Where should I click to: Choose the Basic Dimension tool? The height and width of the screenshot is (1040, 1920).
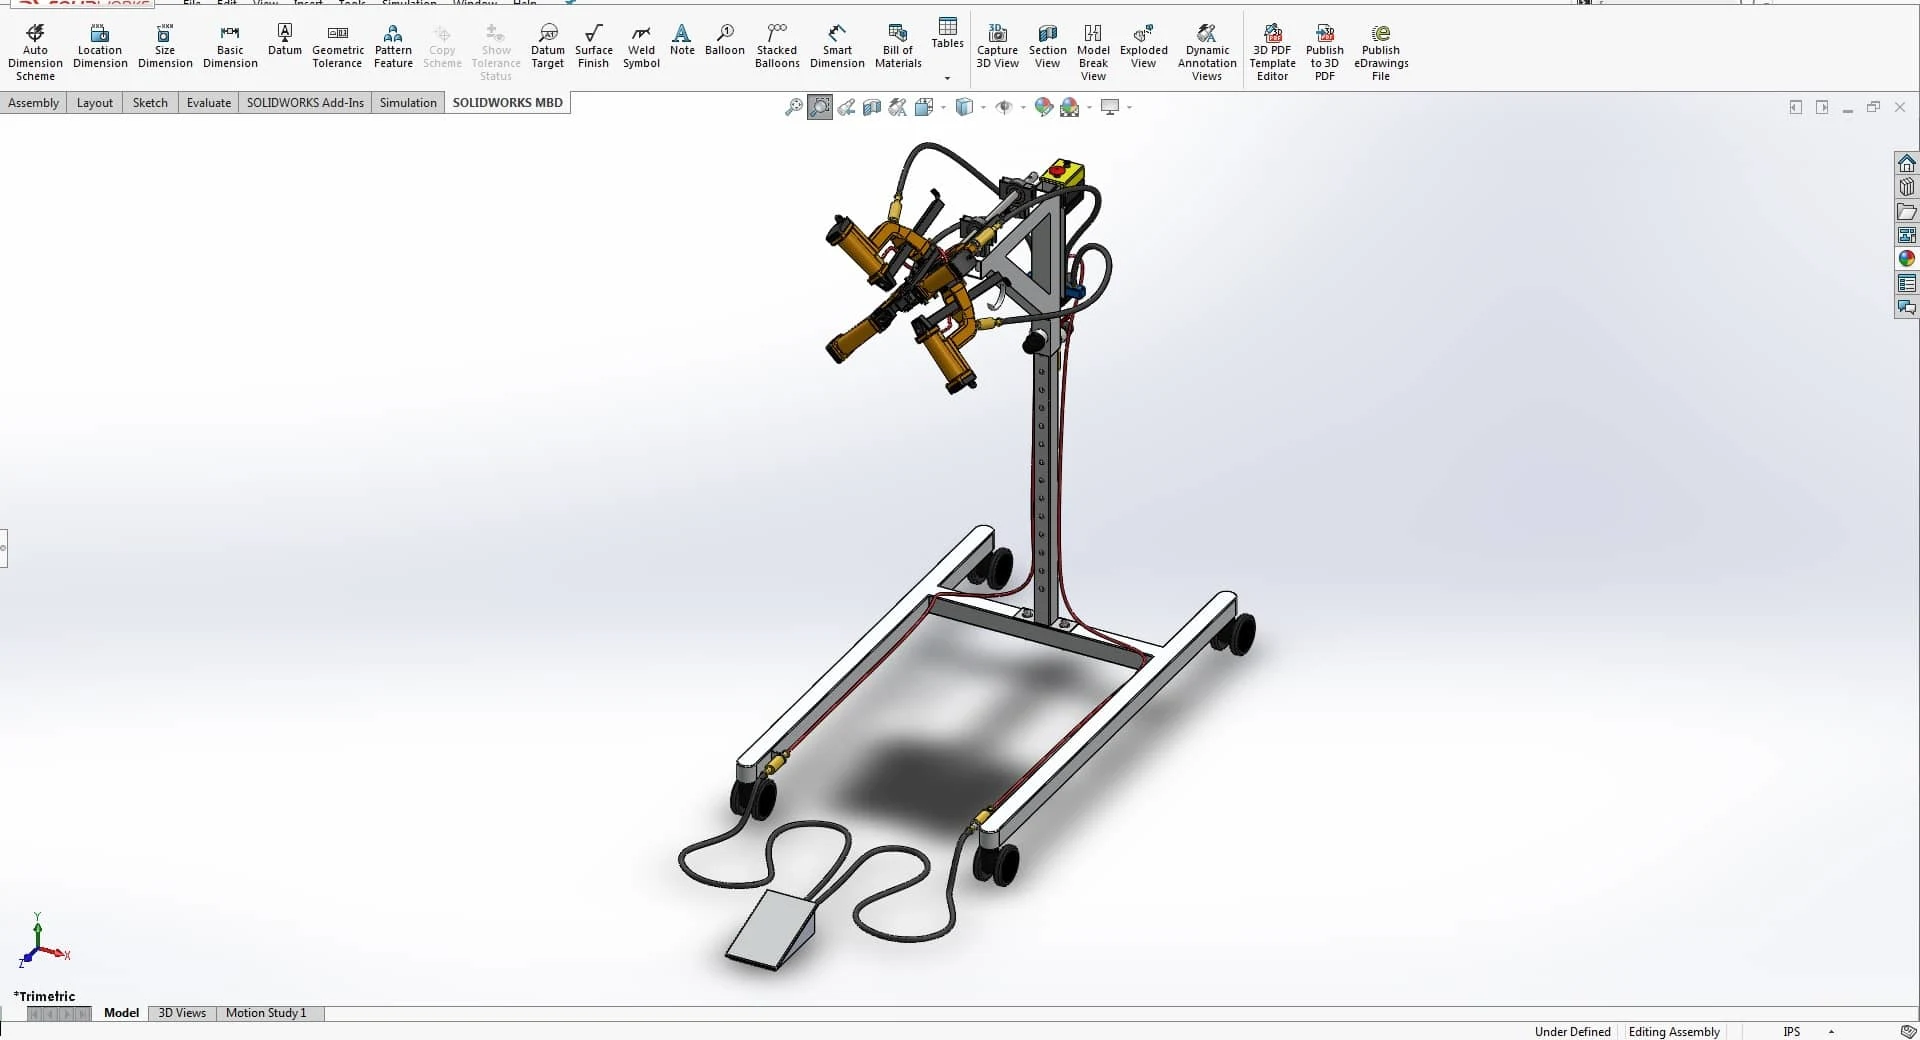point(230,46)
